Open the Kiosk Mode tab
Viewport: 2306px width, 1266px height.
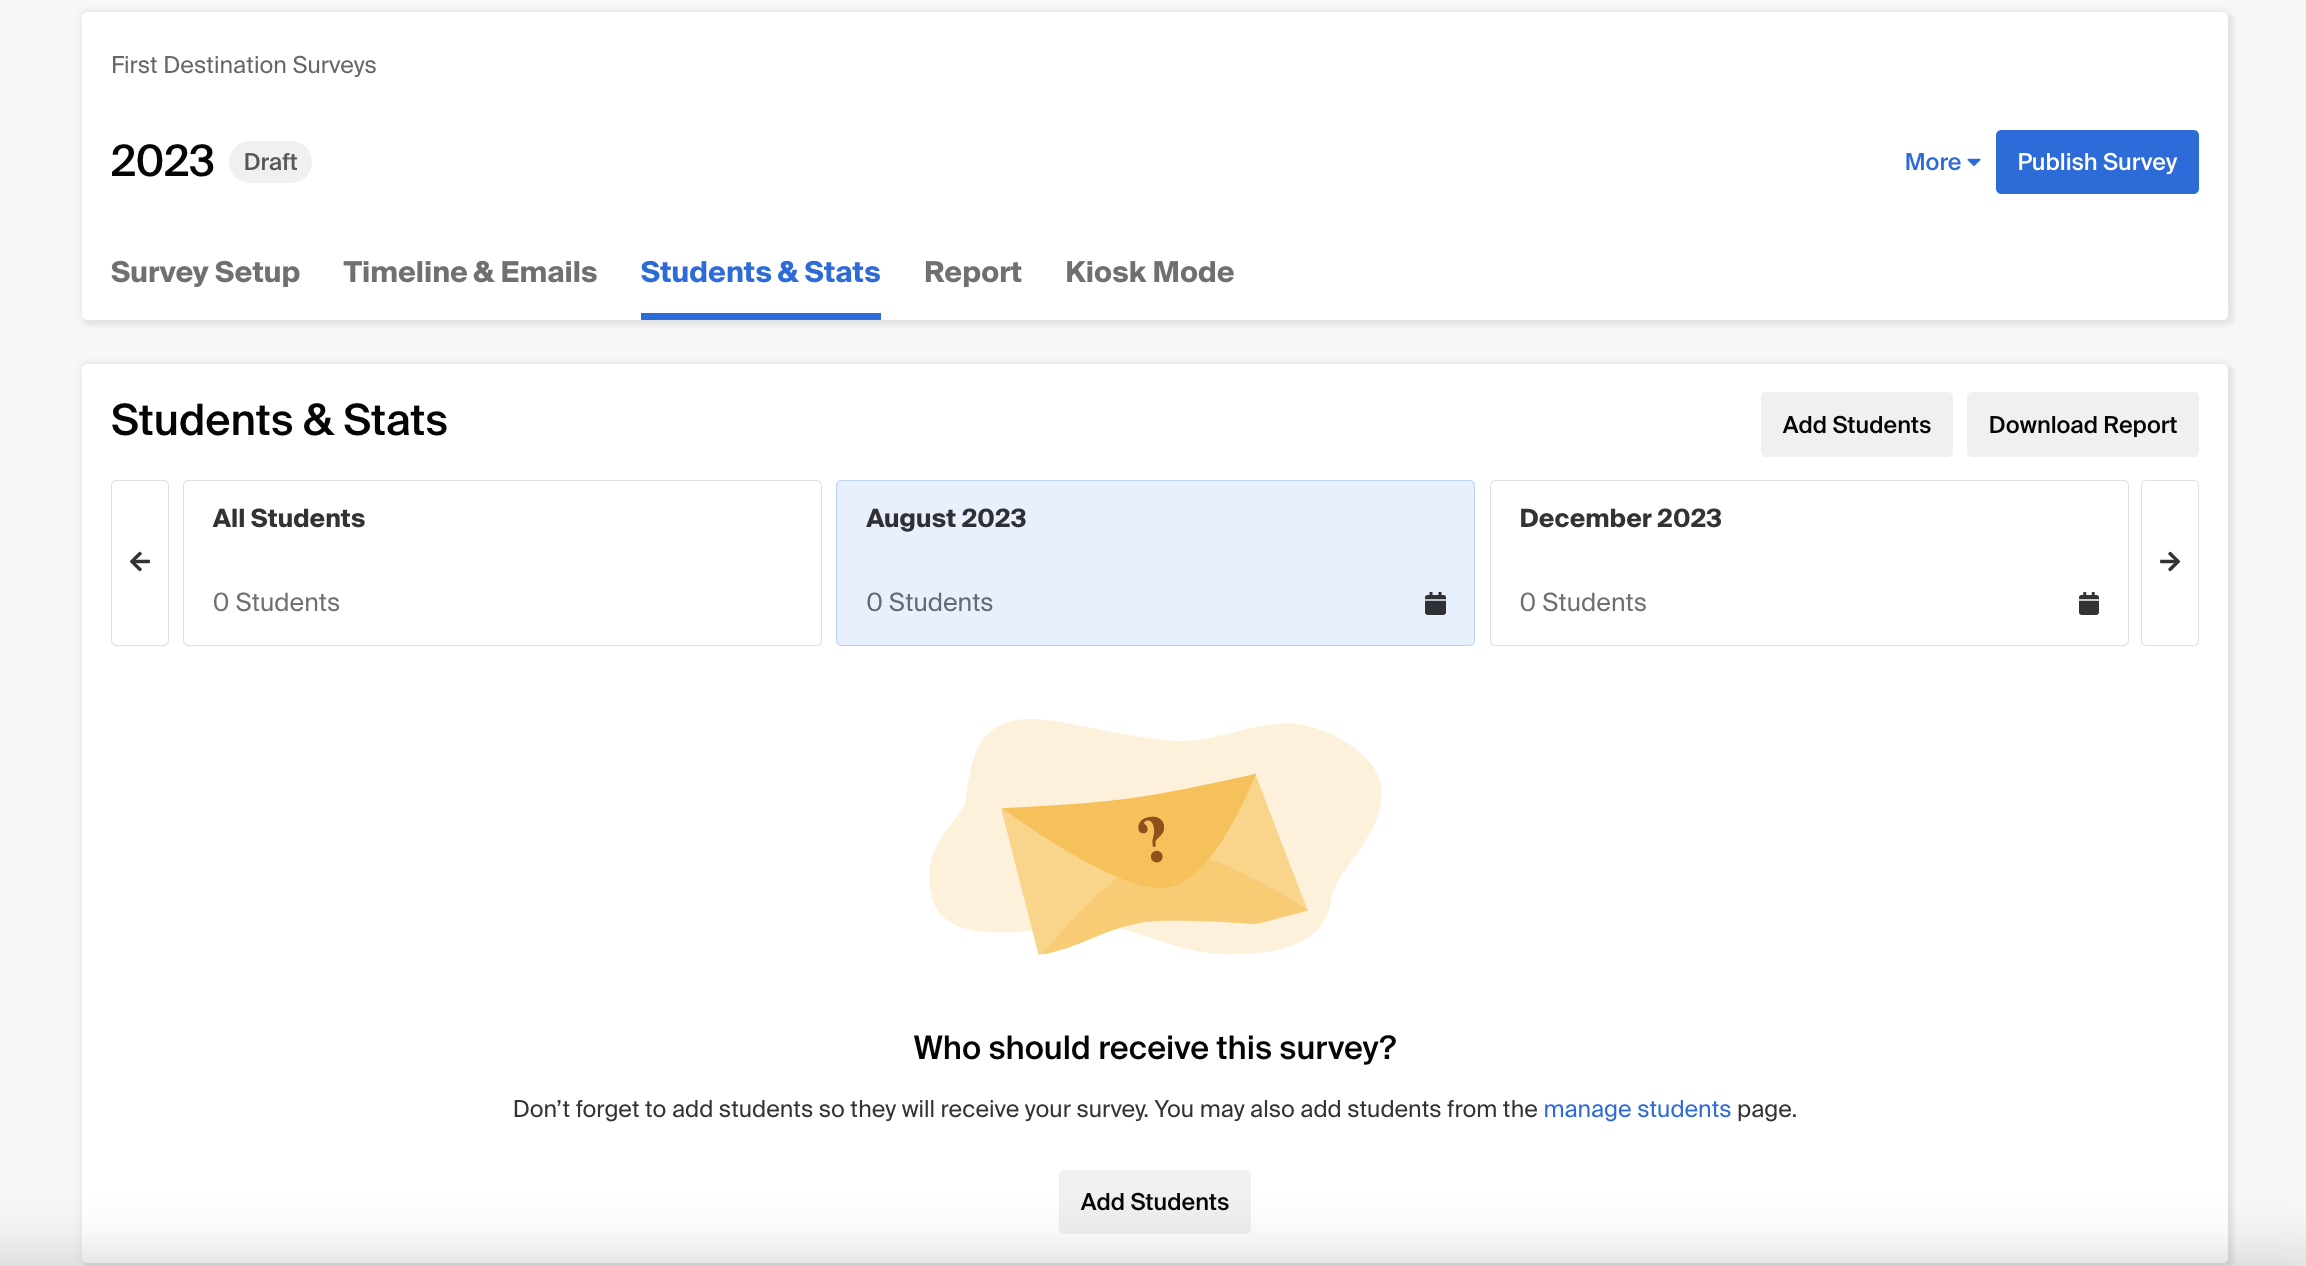coord(1149,272)
